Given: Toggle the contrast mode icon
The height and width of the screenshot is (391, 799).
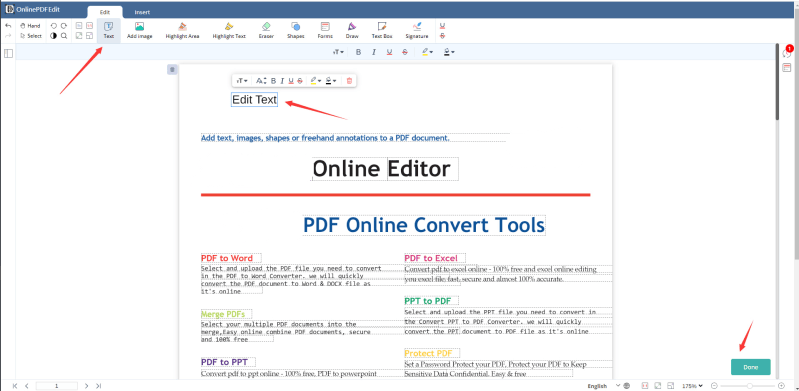Looking at the screenshot, I should coord(54,36).
